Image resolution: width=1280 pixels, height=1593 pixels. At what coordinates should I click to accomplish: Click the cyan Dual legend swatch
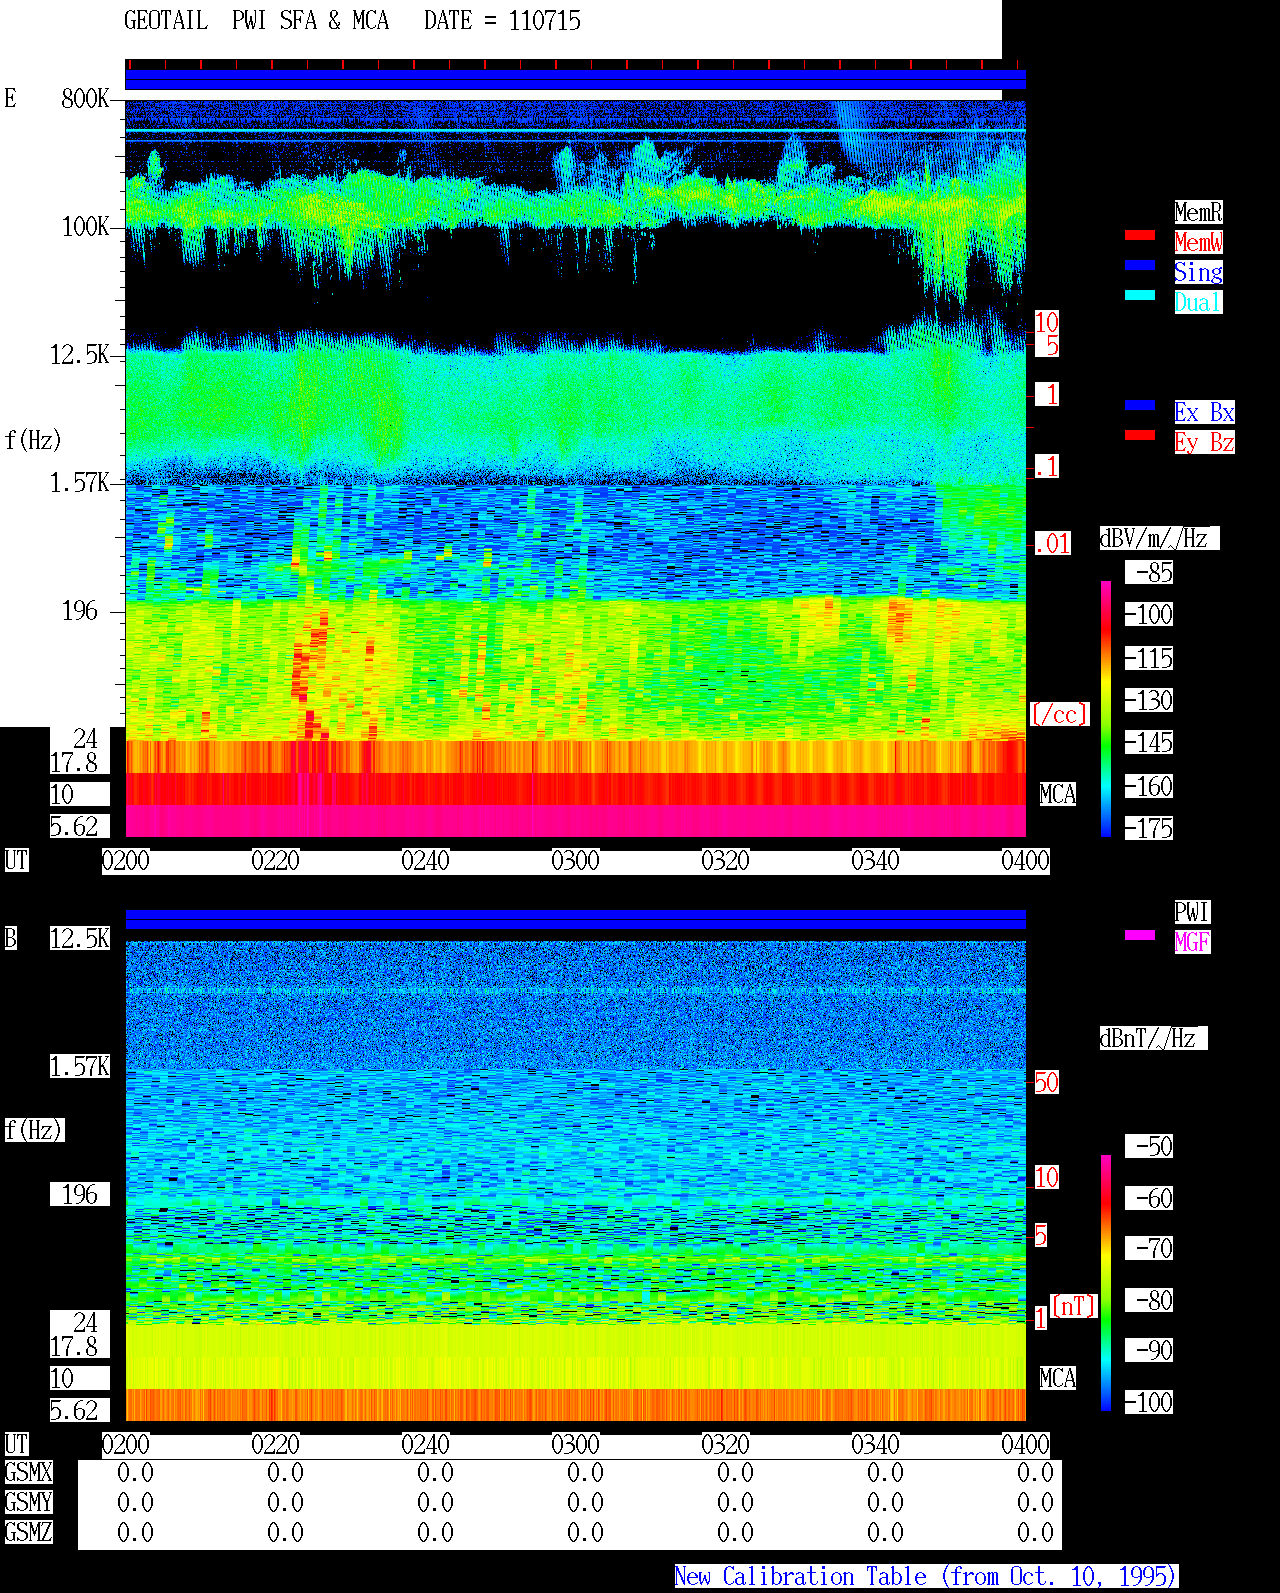coord(1140,295)
